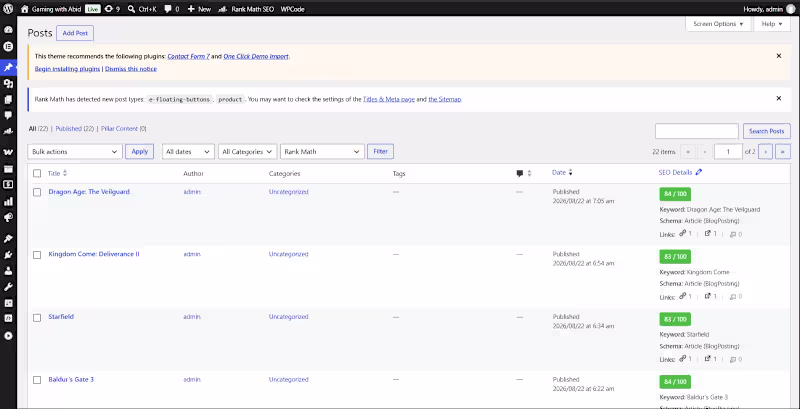Click the SEO Details pencil edit icon
Image resolution: width=800 pixels, height=409 pixels.
coord(698,172)
